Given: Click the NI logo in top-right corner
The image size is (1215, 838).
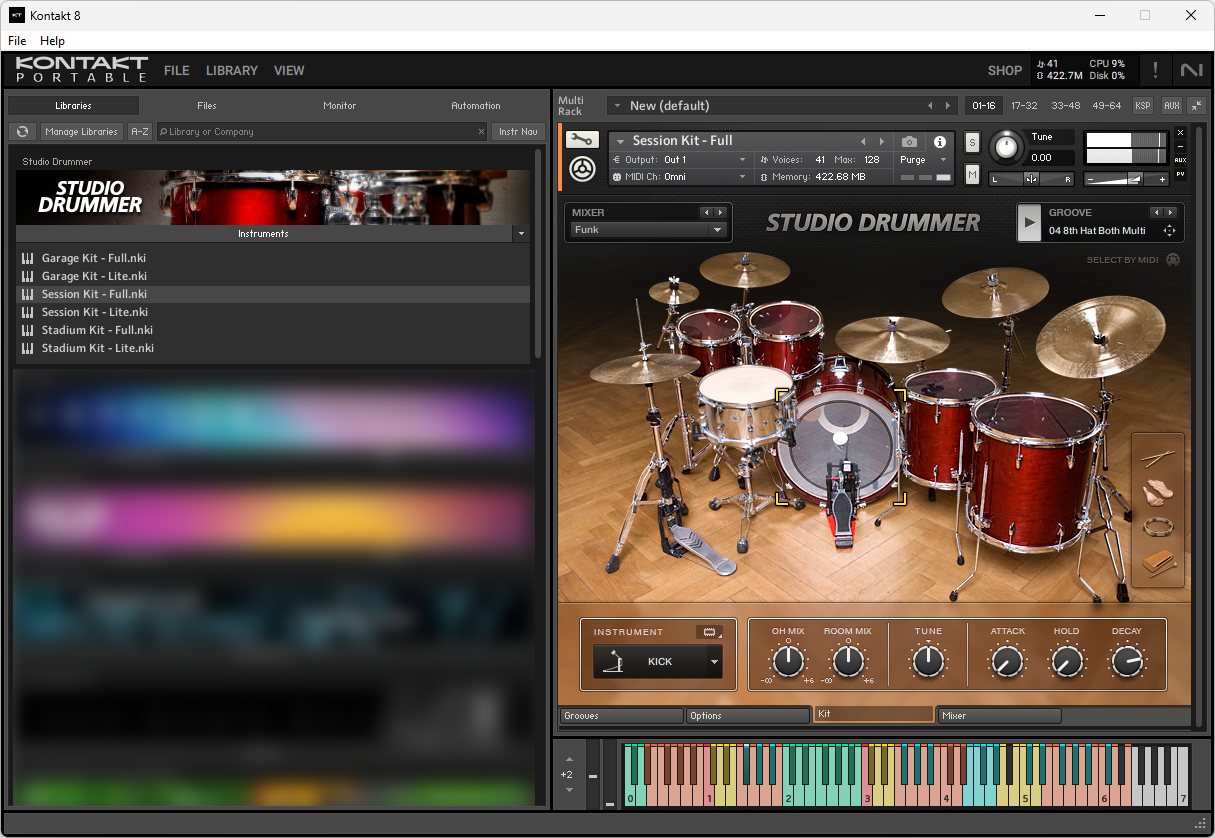Looking at the screenshot, I should click(1191, 70).
